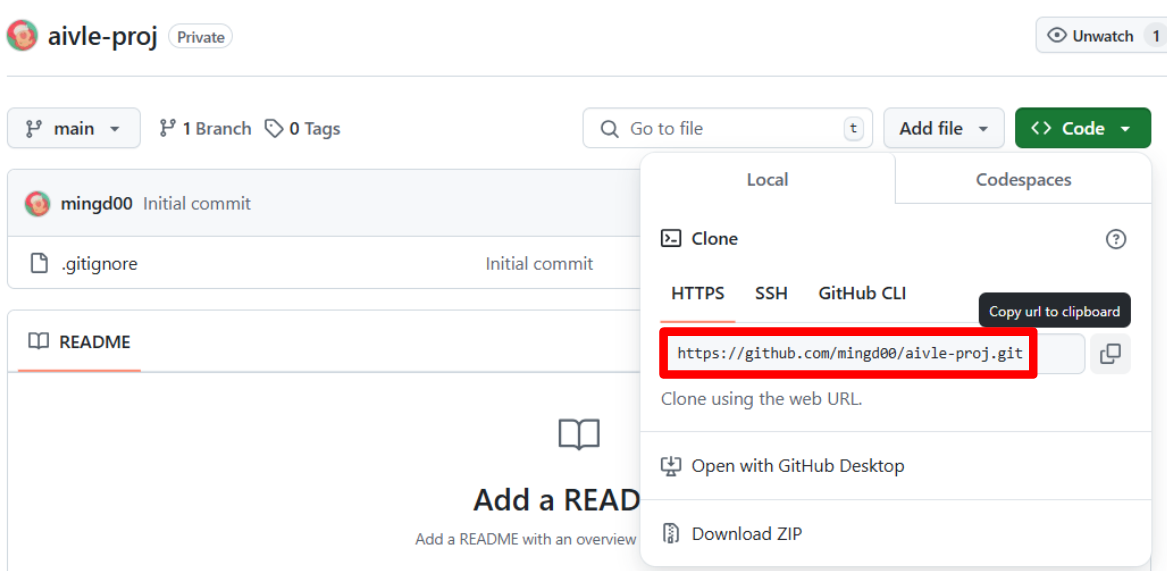Select the SSH clone tab

[771, 293]
